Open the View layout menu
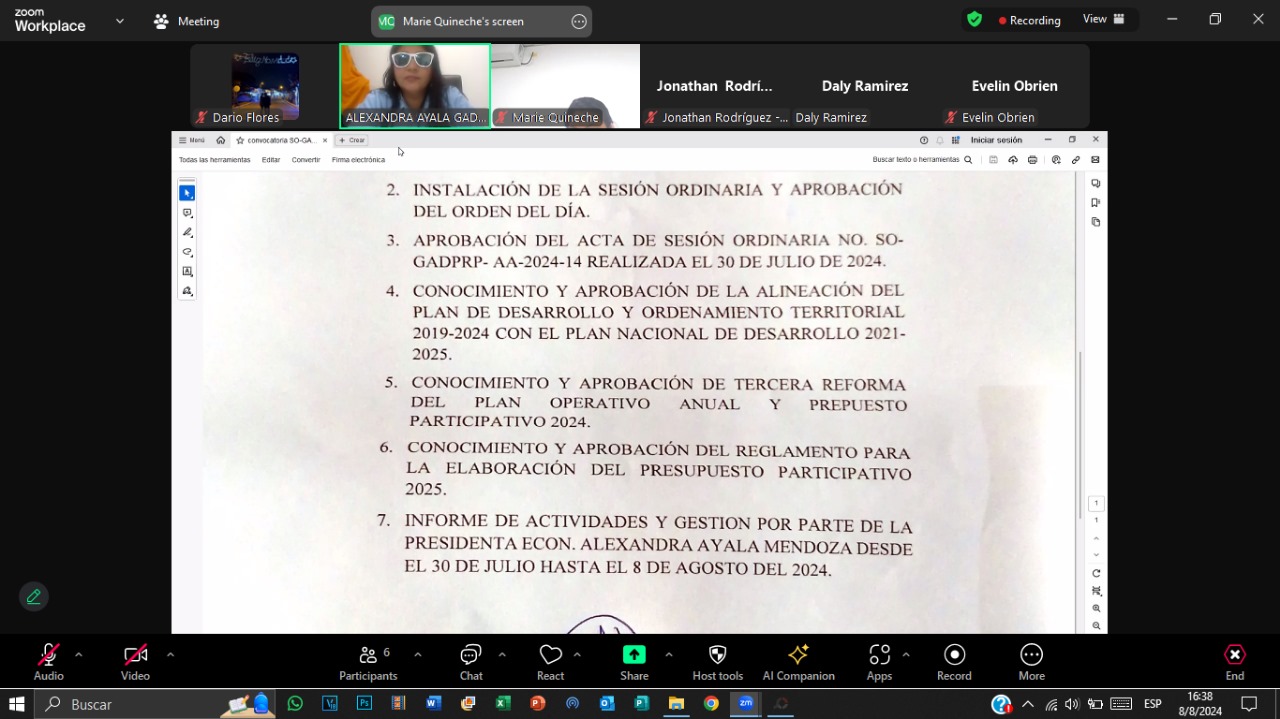1280x719 pixels. 1103,20
